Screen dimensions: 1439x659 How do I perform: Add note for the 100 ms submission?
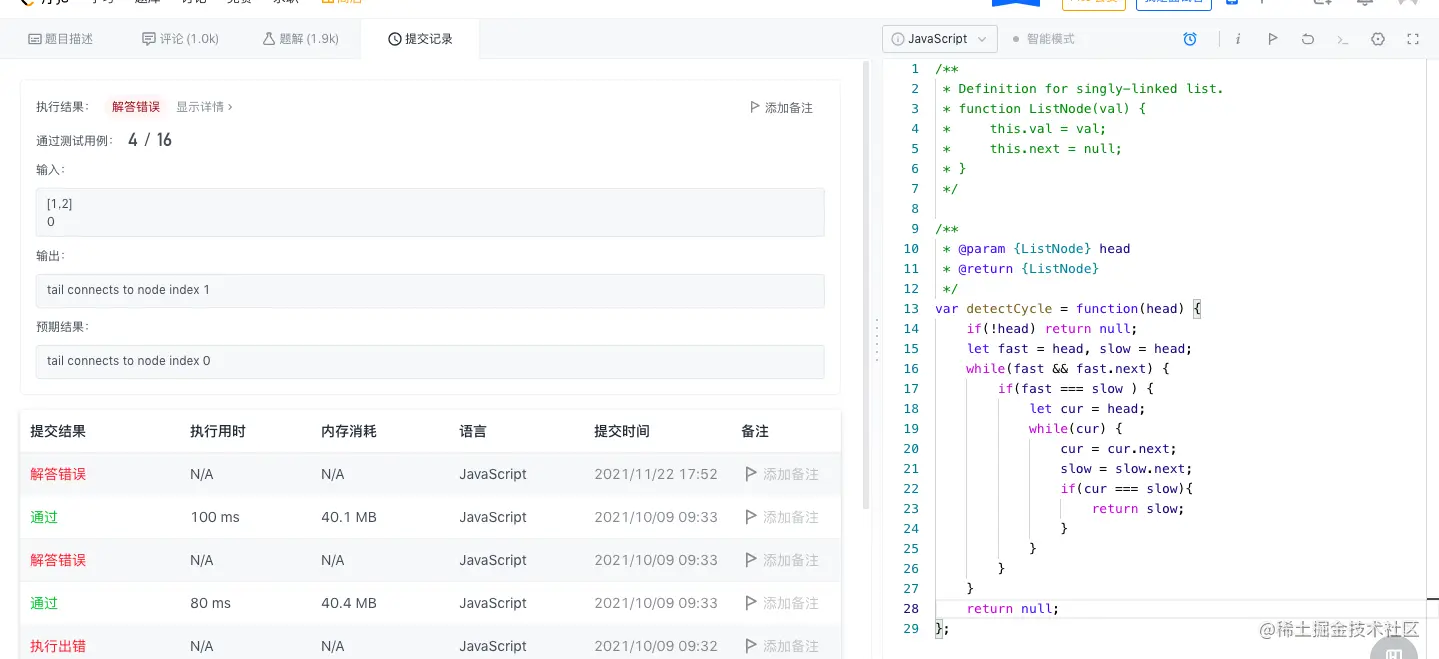(x=782, y=517)
